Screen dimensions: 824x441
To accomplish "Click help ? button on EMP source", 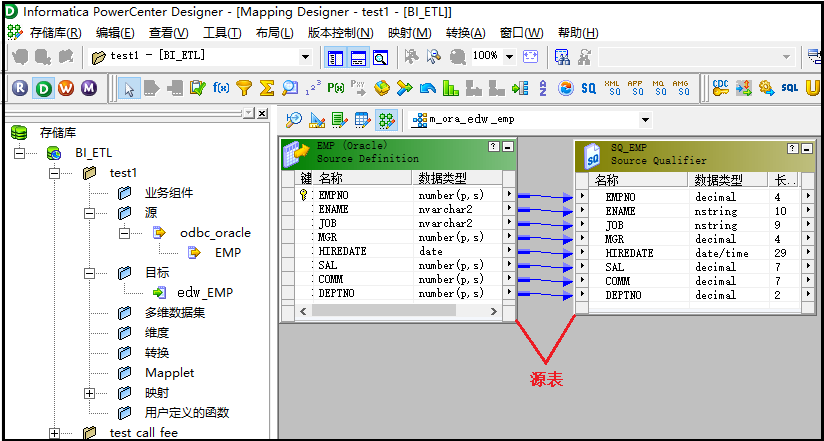I will [494, 147].
